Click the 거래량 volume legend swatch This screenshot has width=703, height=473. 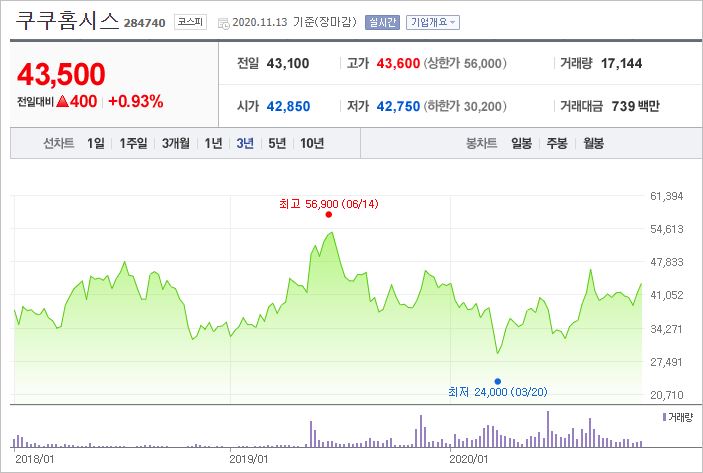[664, 417]
